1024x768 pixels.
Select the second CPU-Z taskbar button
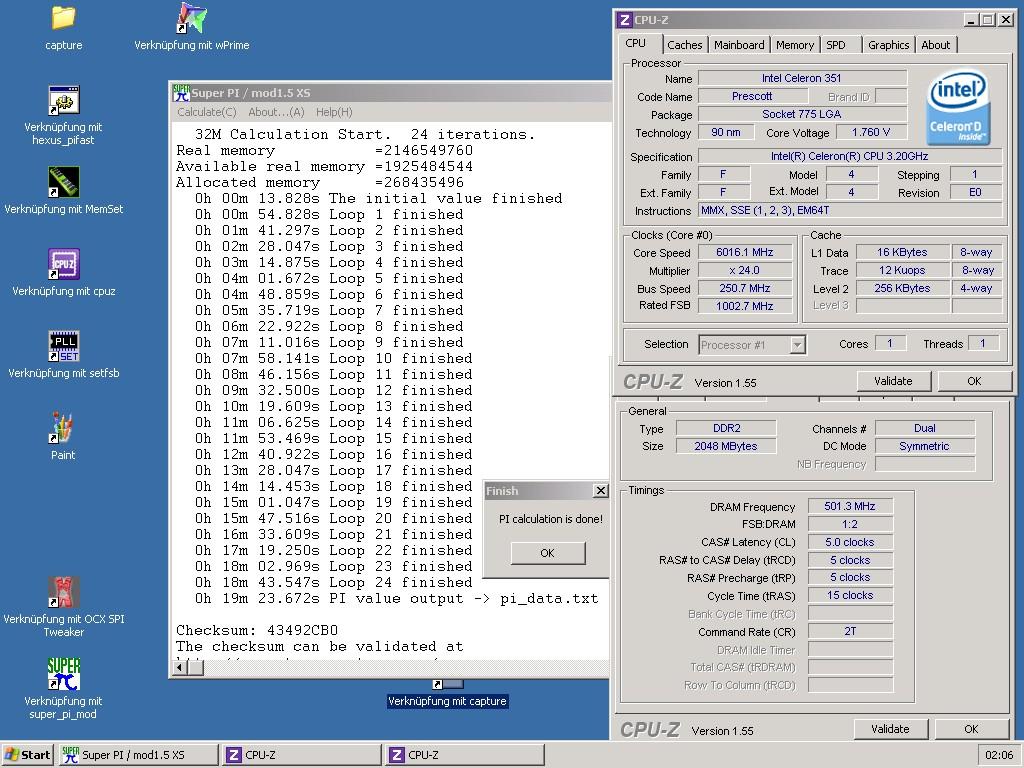click(x=465, y=755)
